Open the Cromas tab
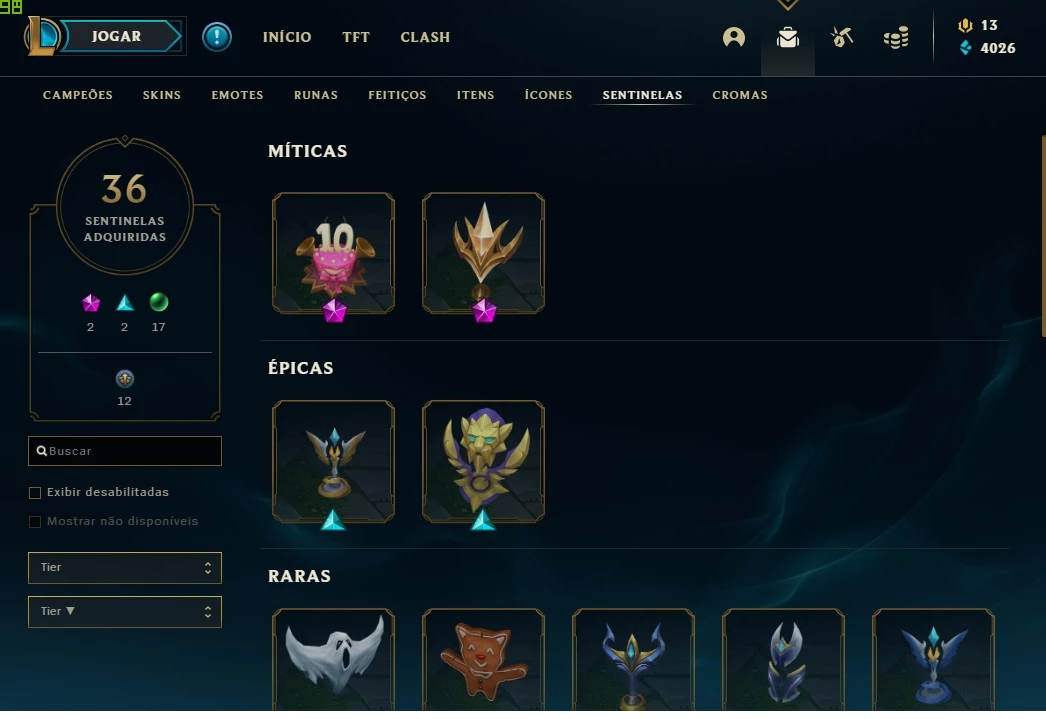 point(740,95)
